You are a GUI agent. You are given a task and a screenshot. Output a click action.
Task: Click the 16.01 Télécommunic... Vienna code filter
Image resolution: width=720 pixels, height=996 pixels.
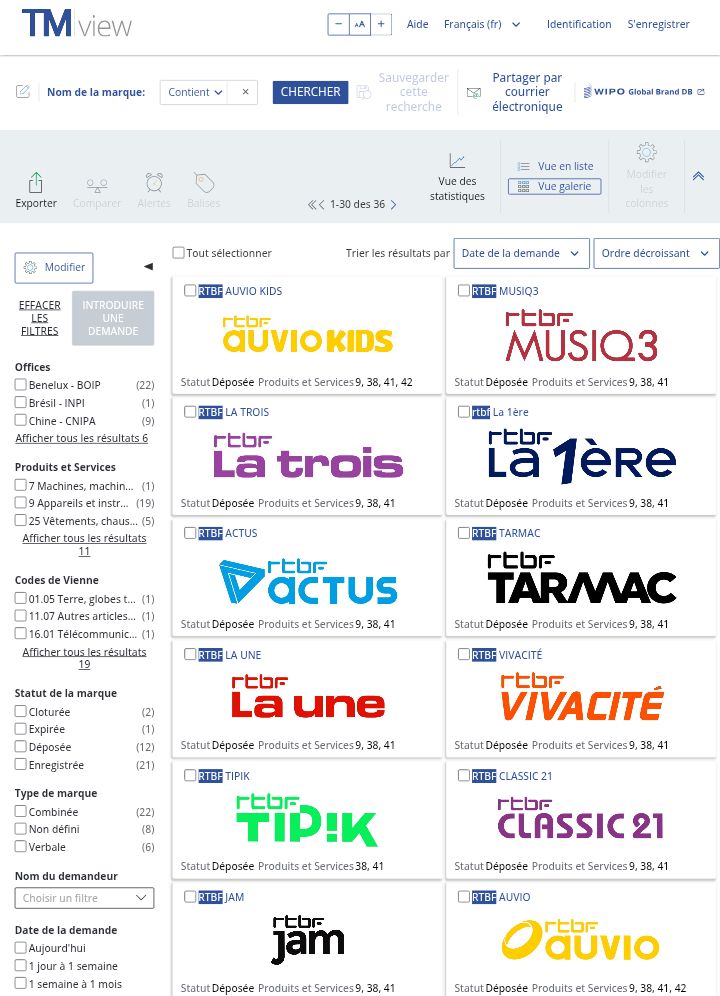pyautogui.click(x=21, y=633)
